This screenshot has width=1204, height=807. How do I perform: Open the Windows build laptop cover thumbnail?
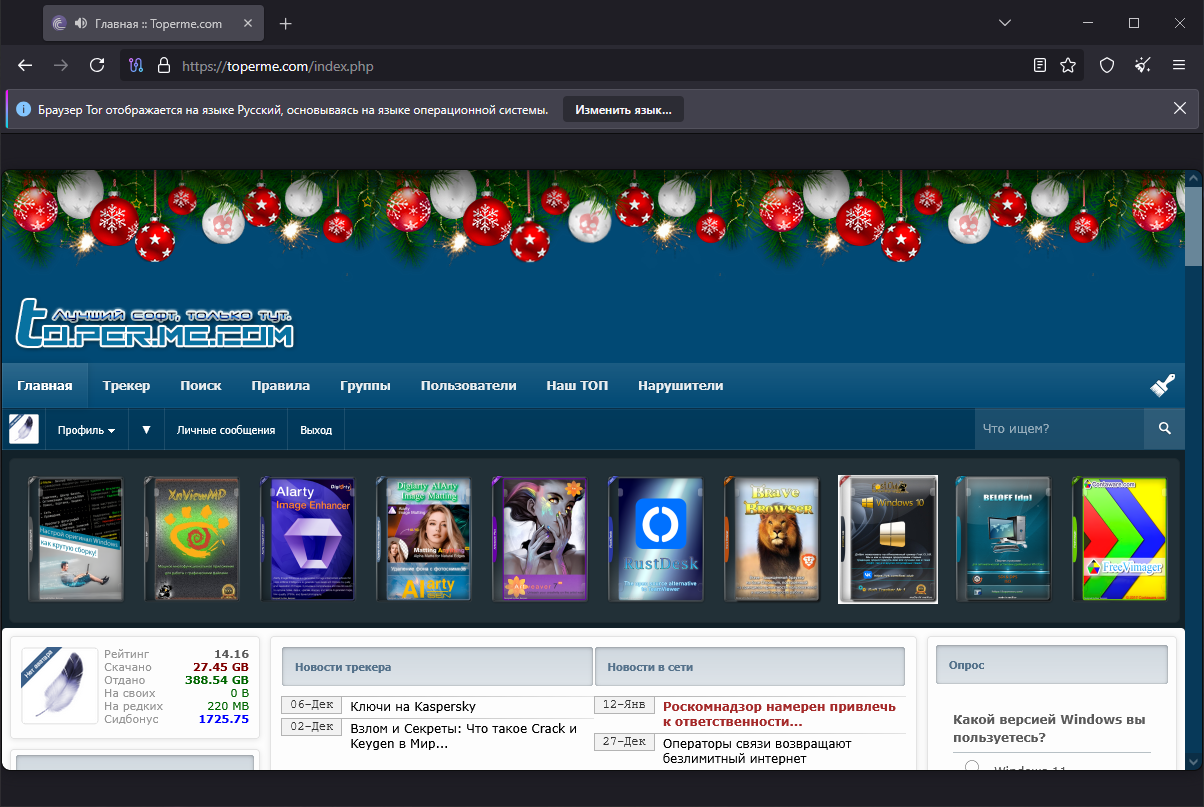75,539
